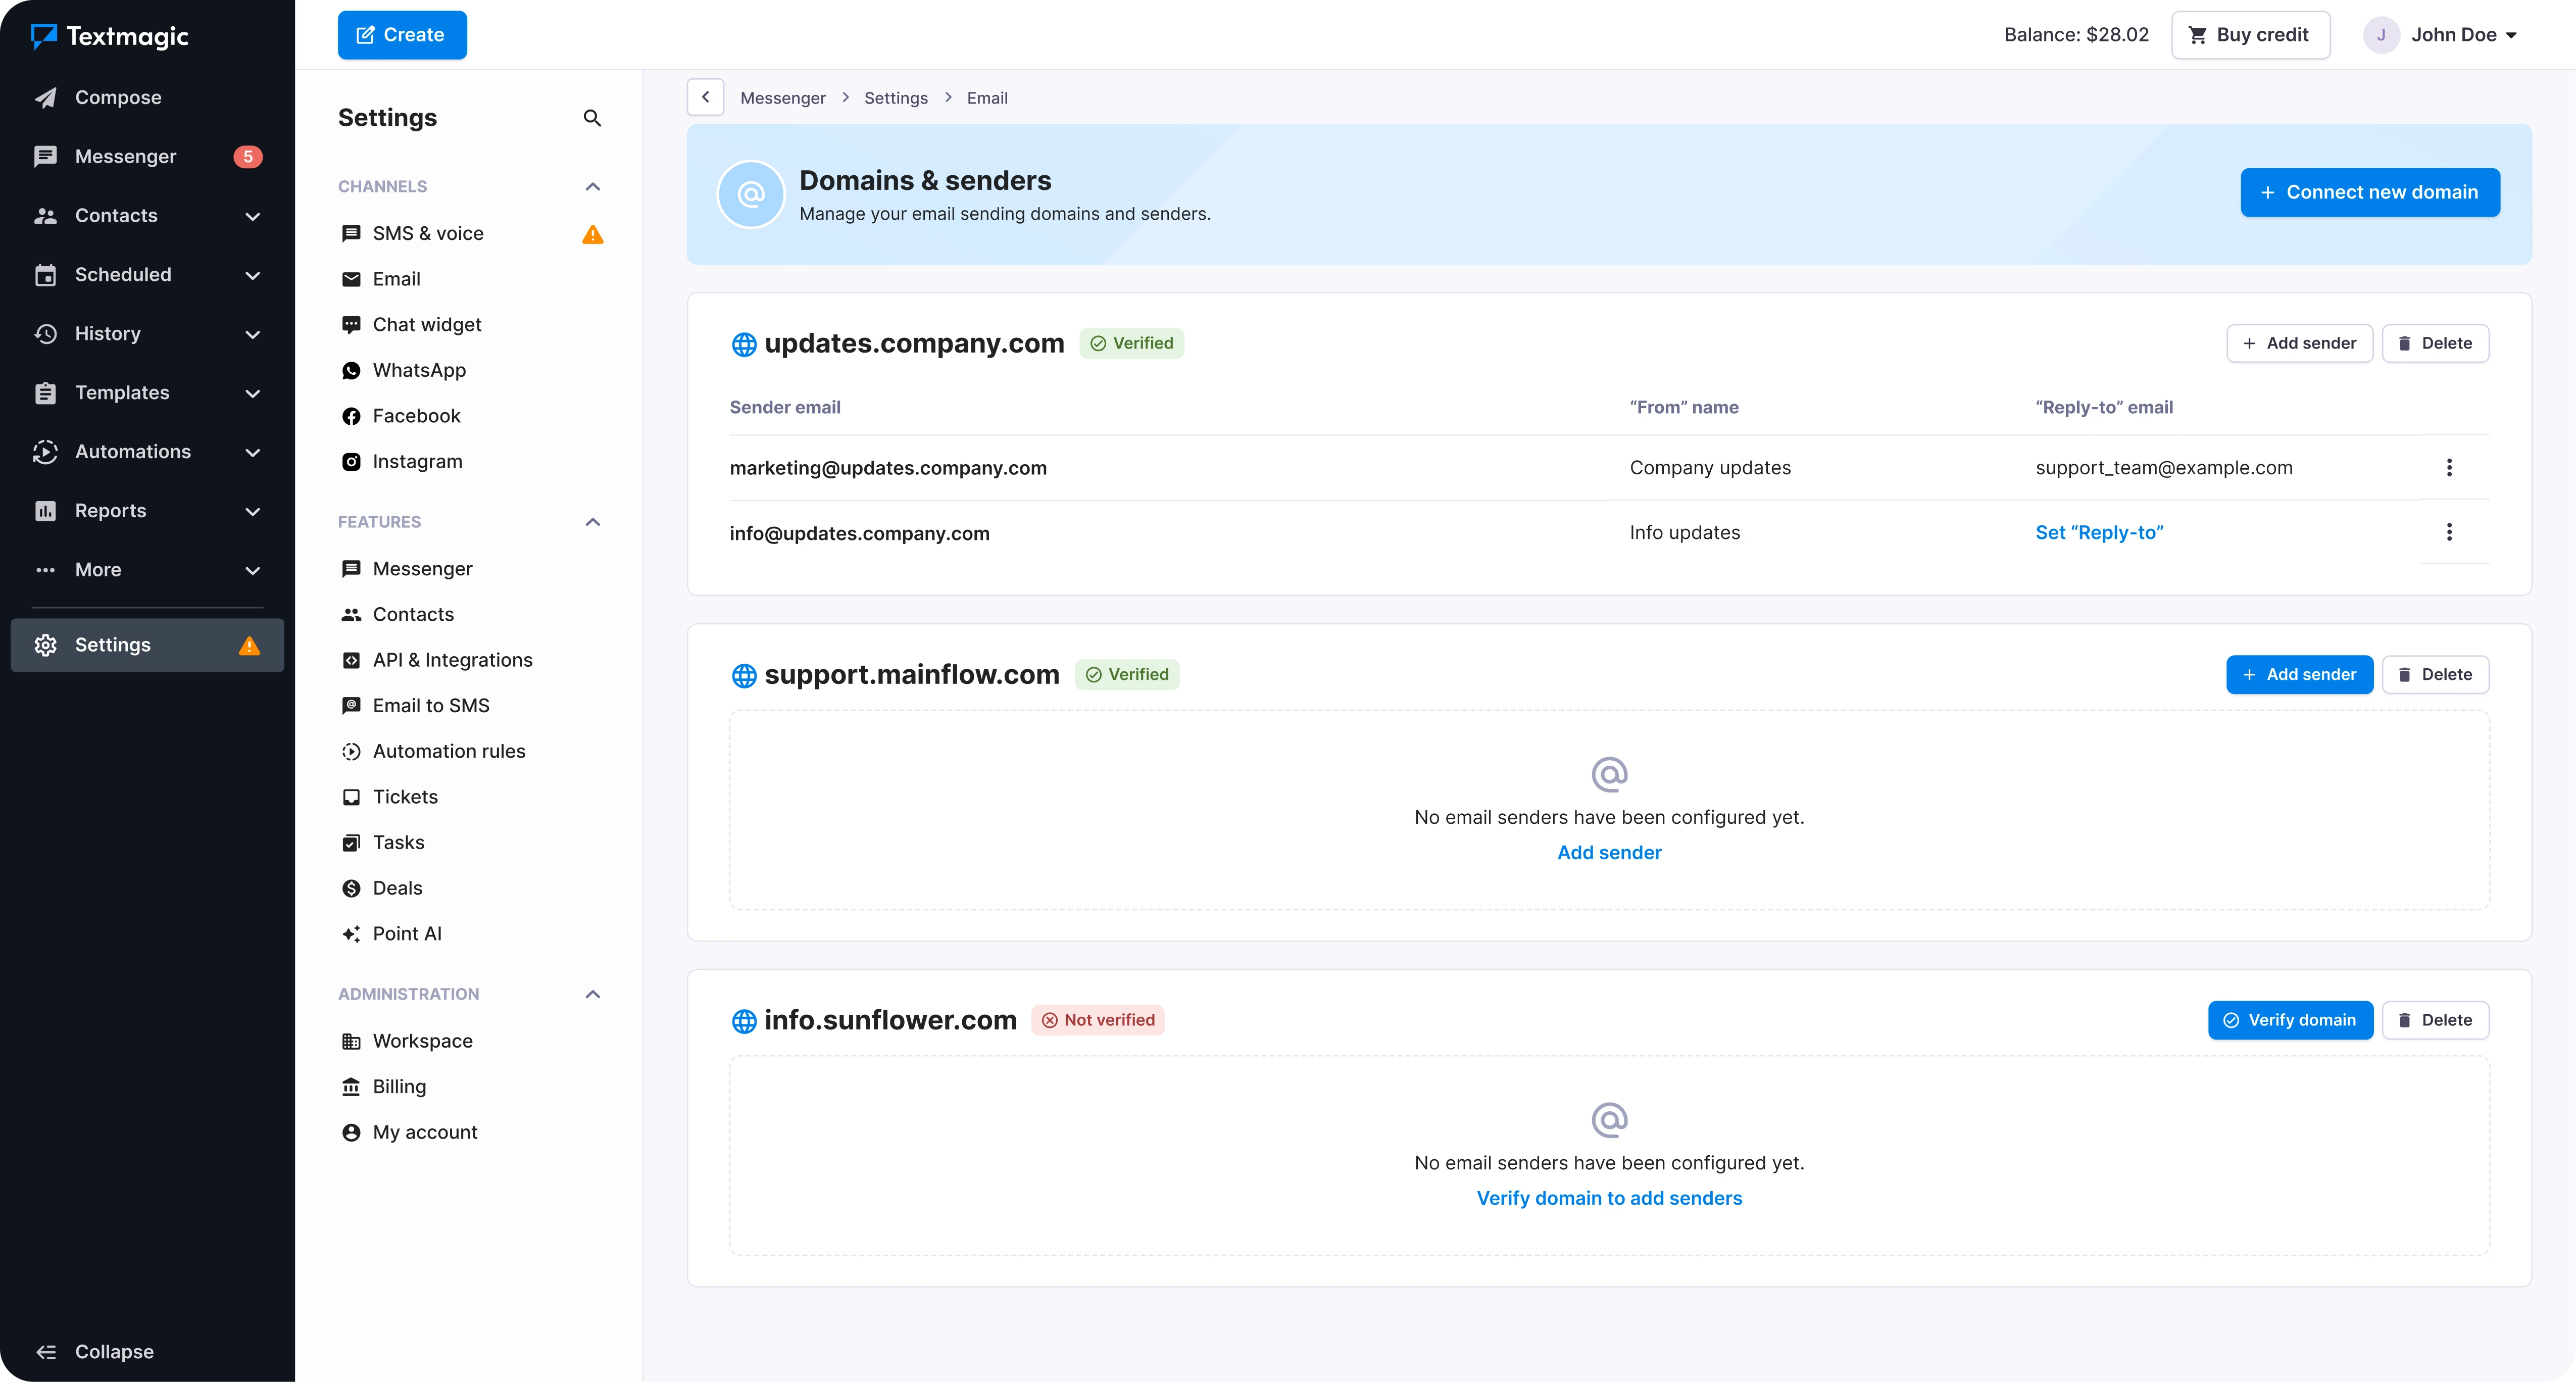Open the settings search magnifier icon

point(592,118)
